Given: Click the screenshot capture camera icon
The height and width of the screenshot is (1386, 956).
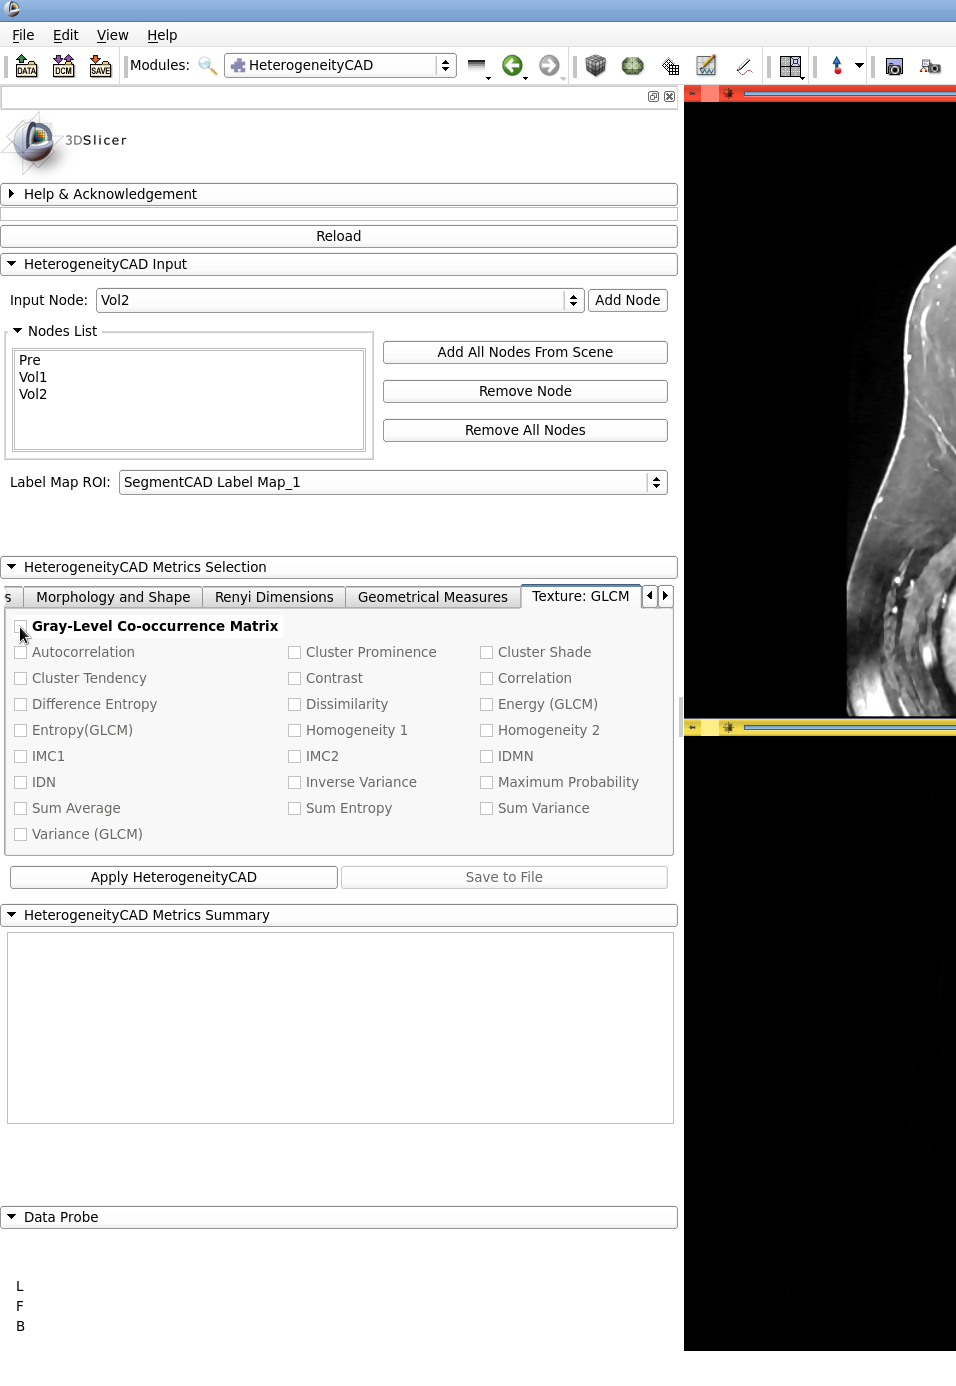Looking at the screenshot, I should tap(894, 66).
